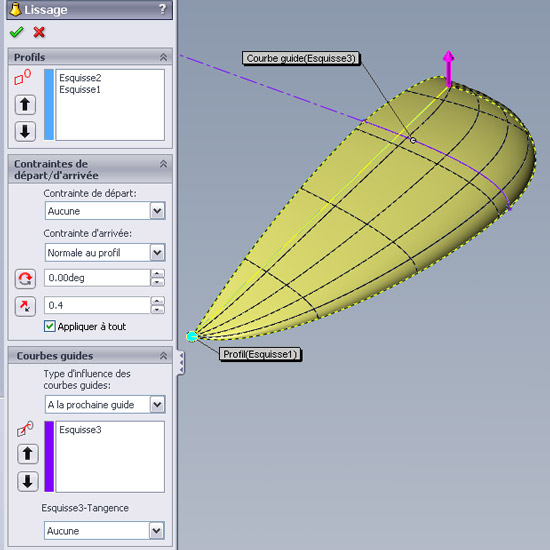Collapse the Courbes guides section
Image resolution: width=550 pixels, height=550 pixels.
click(x=163, y=356)
